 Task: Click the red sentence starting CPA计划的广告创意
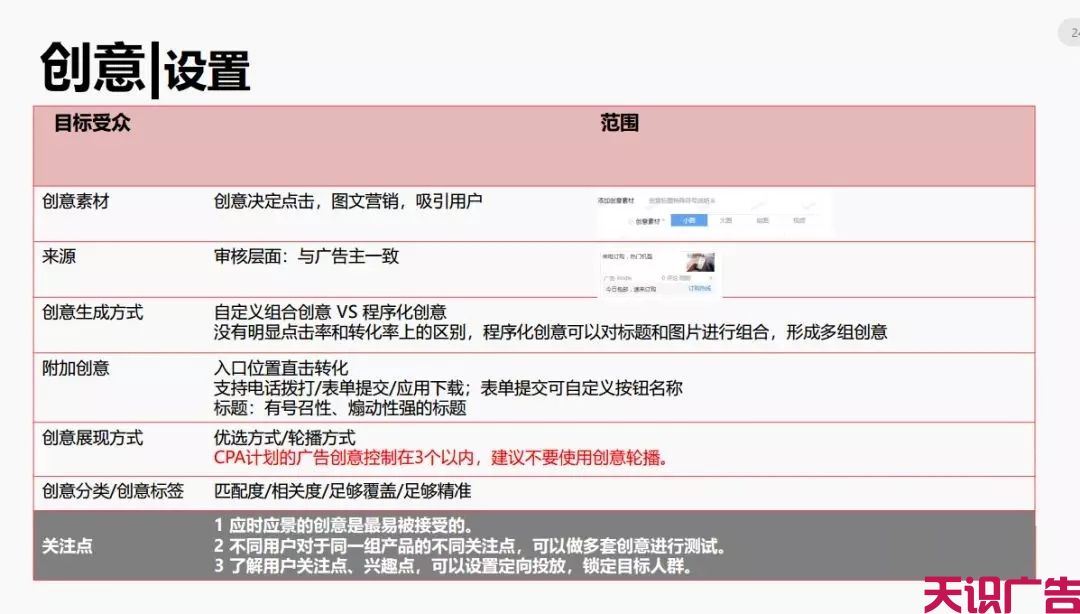[x=441, y=458]
